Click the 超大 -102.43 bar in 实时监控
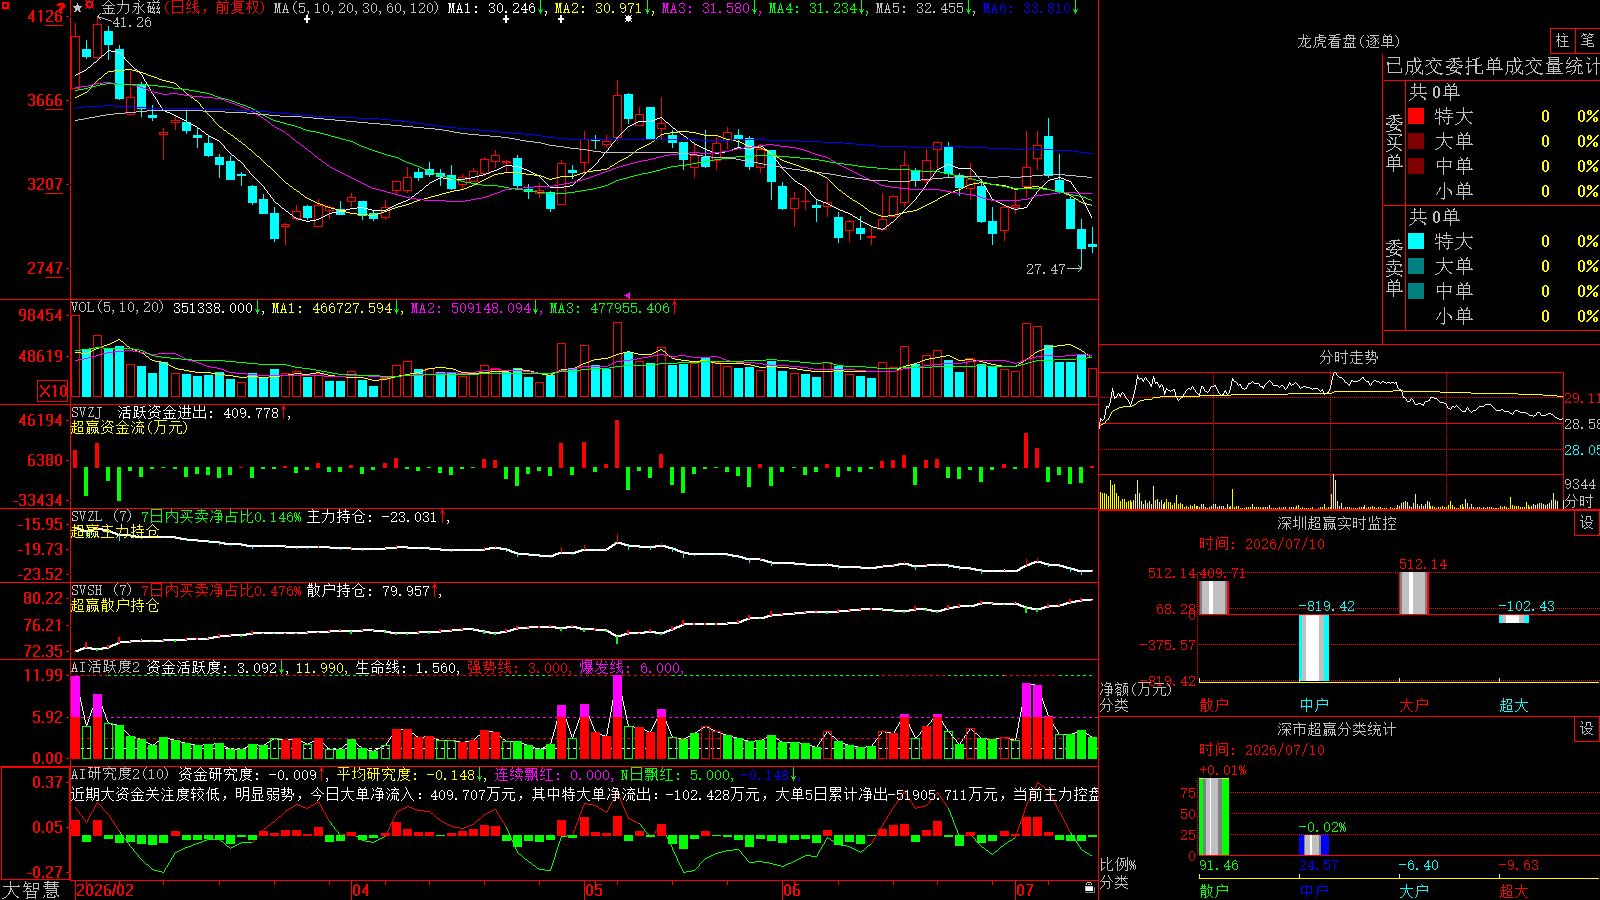This screenshot has height=900, width=1600. (1513, 619)
